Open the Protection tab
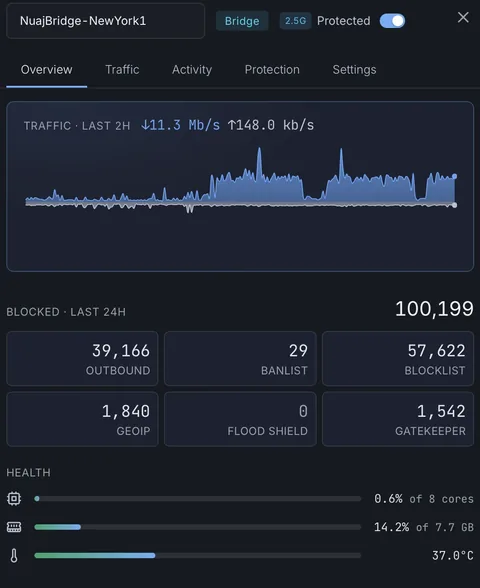This screenshot has height=588, width=480. (272, 70)
